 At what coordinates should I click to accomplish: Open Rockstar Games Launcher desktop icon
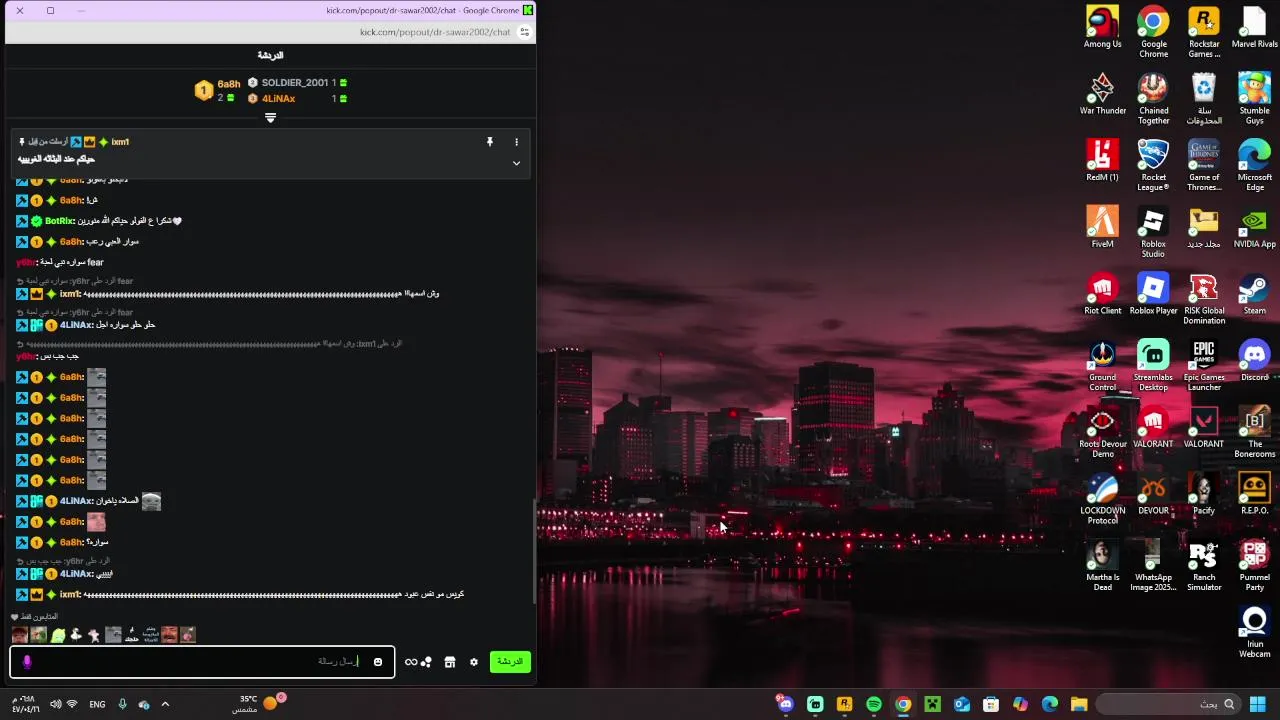(1204, 32)
